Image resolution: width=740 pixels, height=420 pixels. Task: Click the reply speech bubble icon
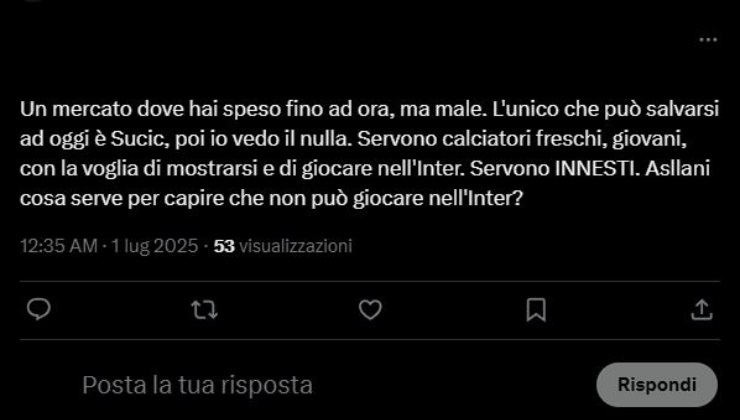[x=39, y=310]
